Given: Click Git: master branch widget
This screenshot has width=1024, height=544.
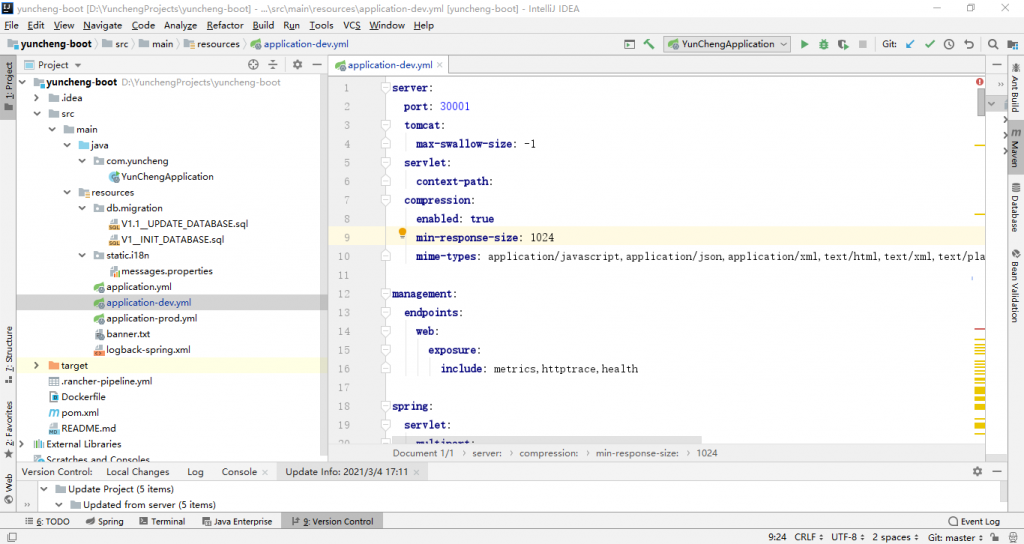Looking at the screenshot, I should (x=955, y=537).
